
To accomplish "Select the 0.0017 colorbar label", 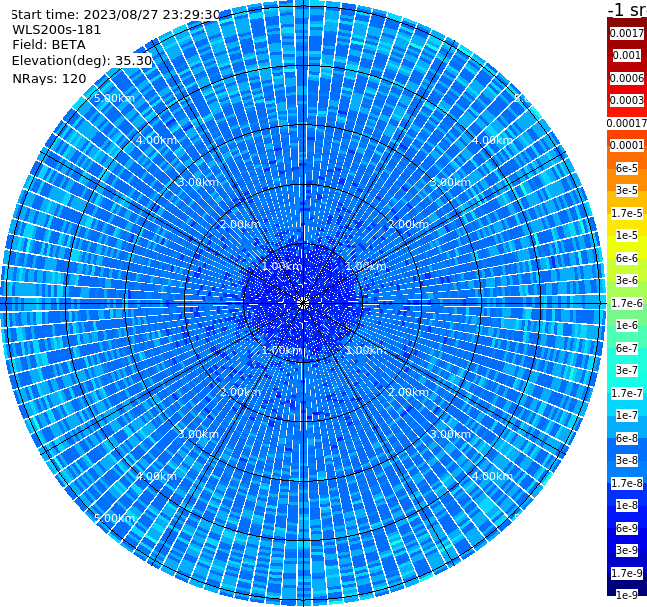I will tap(627, 33).
